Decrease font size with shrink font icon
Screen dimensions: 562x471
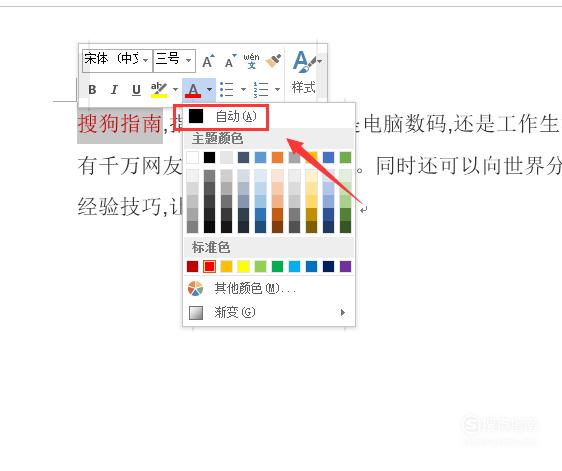tap(230, 61)
